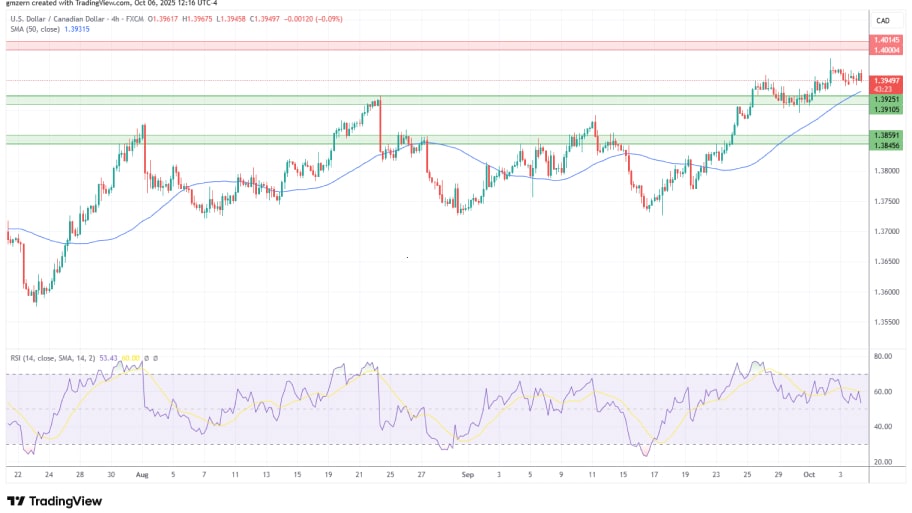This screenshot has height=513, width=912.
Task: Click the 1.40145 red price label
Action: pyautogui.click(x=886, y=41)
